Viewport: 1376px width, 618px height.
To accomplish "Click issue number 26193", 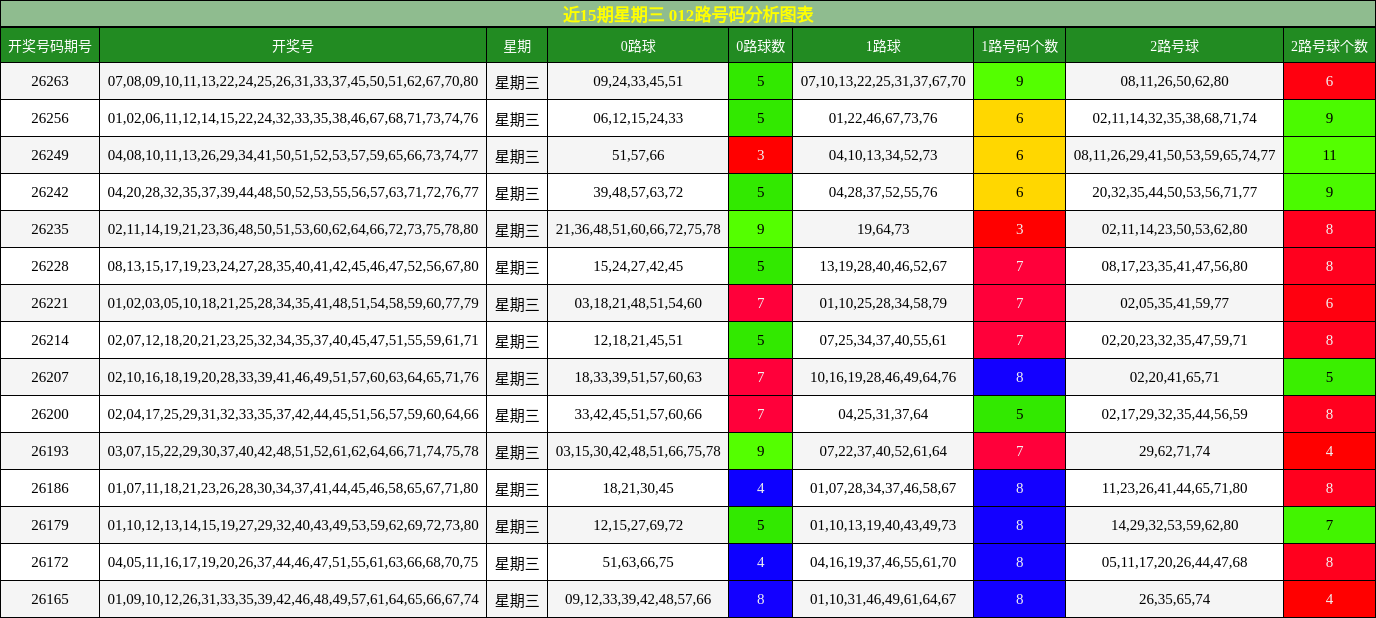I will click(50, 451).
